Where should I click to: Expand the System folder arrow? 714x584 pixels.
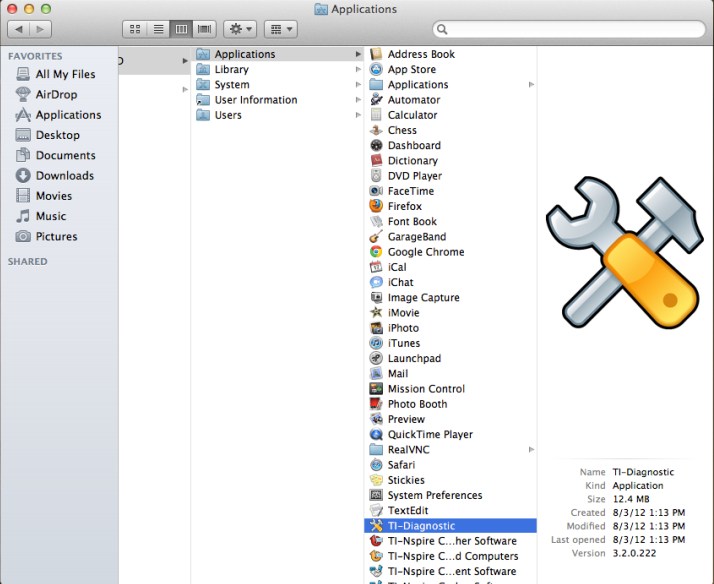click(x=358, y=85)
